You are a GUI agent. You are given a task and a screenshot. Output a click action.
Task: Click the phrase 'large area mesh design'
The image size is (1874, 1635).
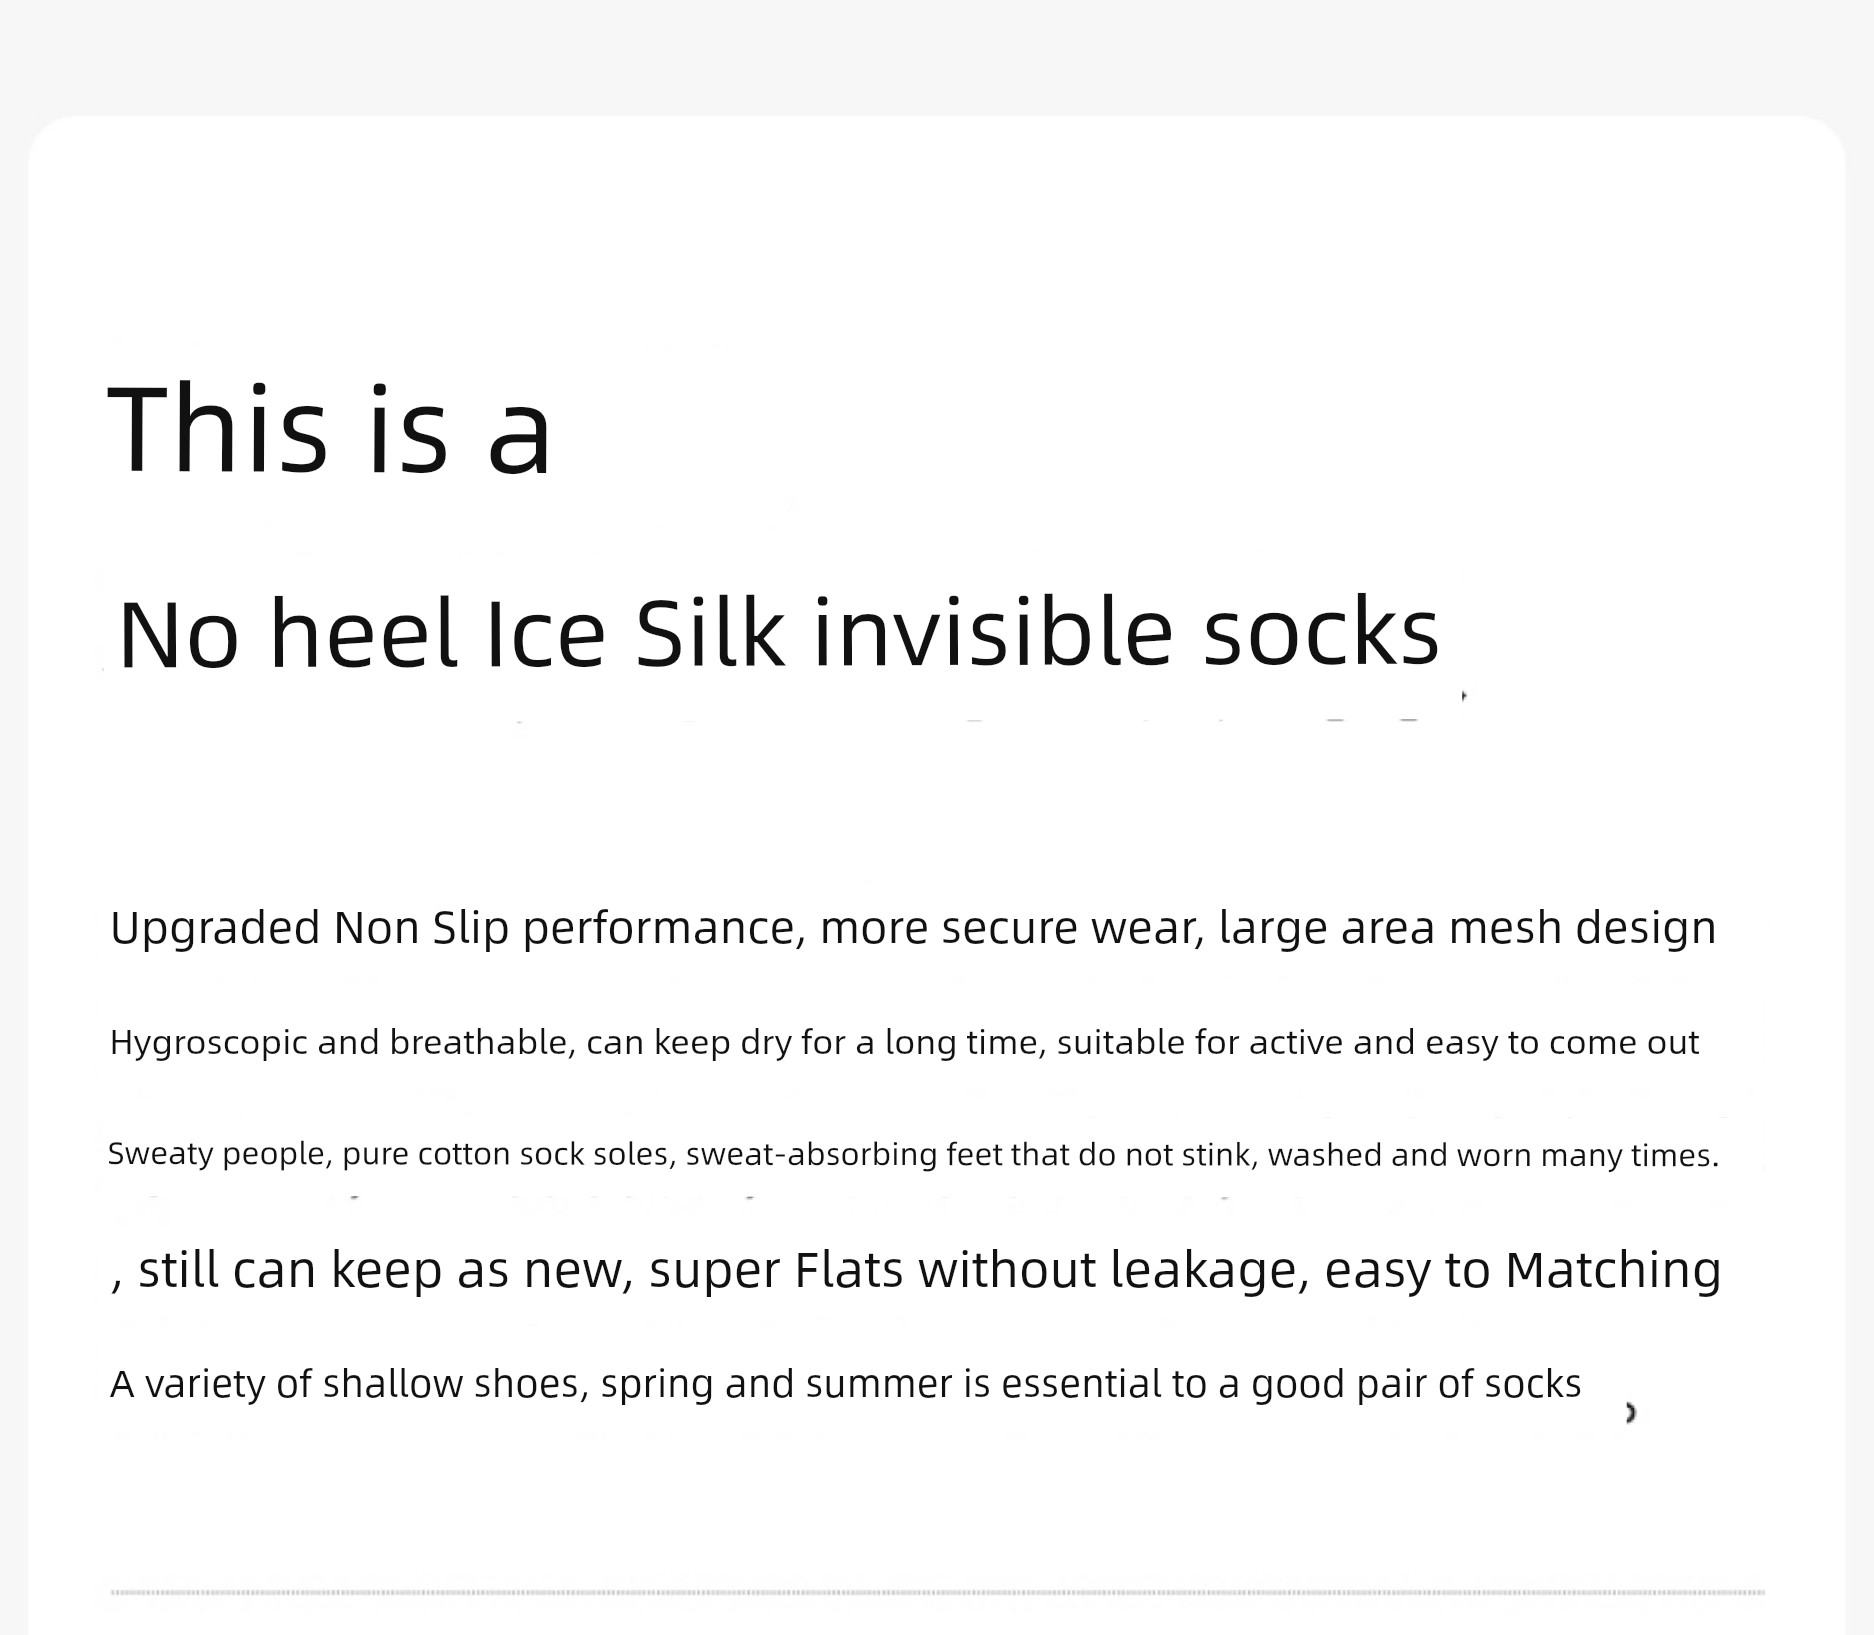pyautogui.click(x=1467, y=928)
